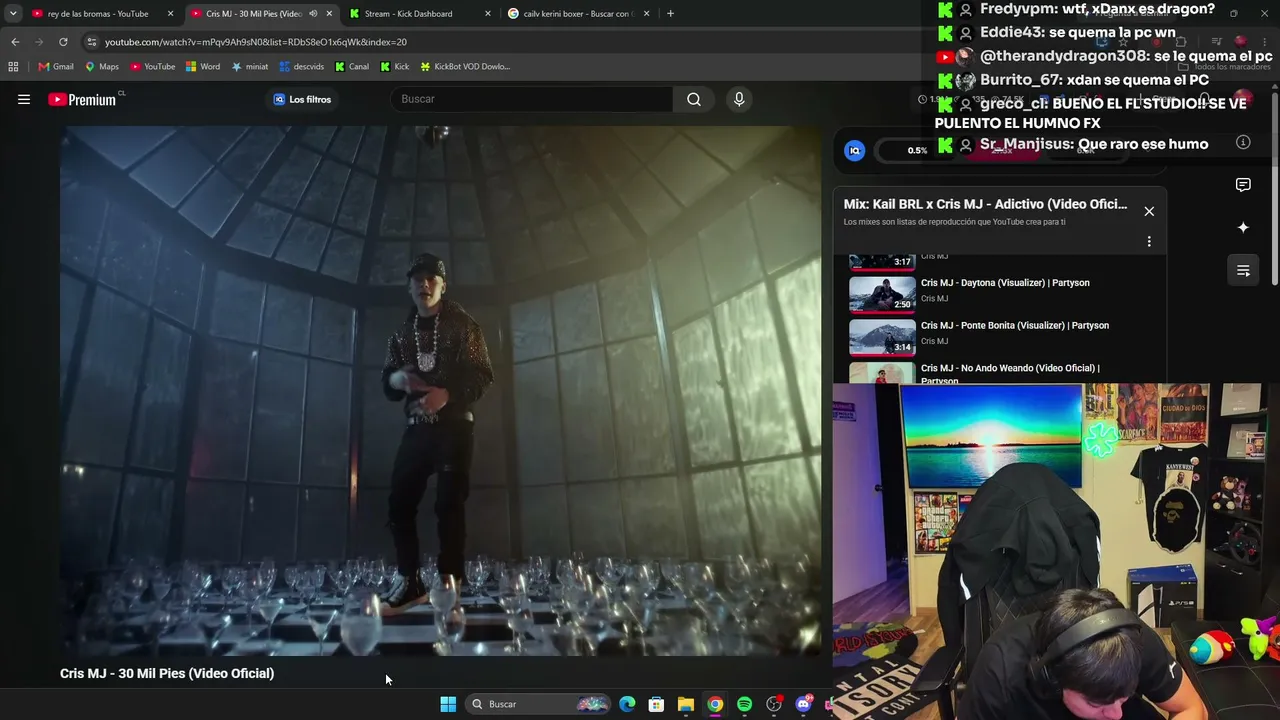Open the Maps bookmark
The image size is (1280, 720).
pyautogui.click(x=102, y=67)
